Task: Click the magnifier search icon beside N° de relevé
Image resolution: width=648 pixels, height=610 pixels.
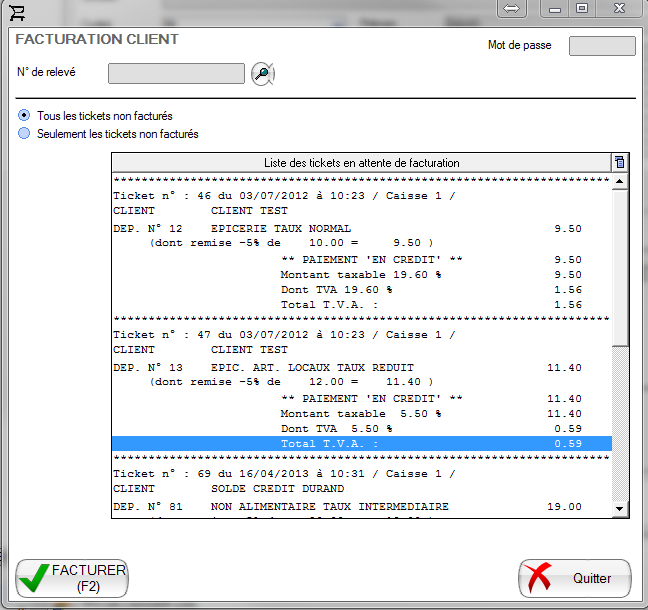Action: point(262,73)
